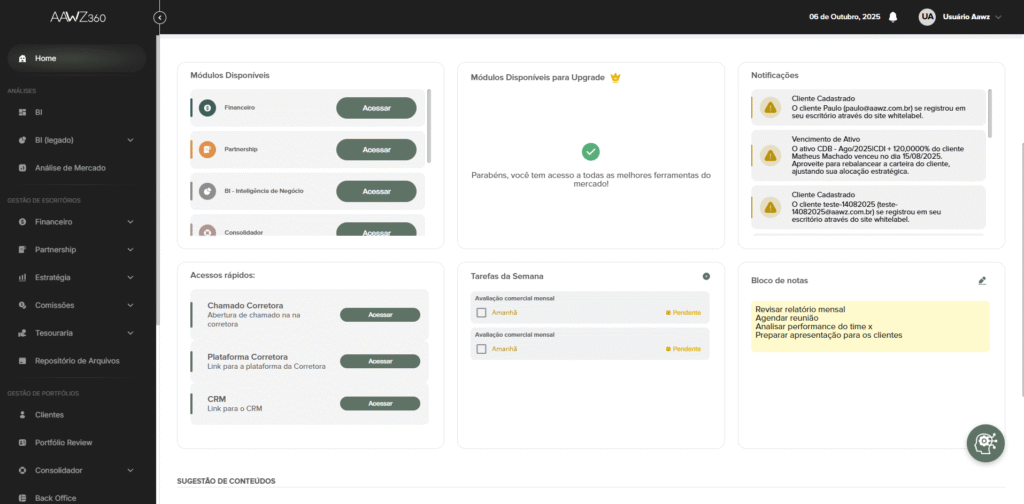Viewport: 1024px width, 504px height.
Task: Check the first Avaliação comercial mensal task
Action: [x=482, y=312]
